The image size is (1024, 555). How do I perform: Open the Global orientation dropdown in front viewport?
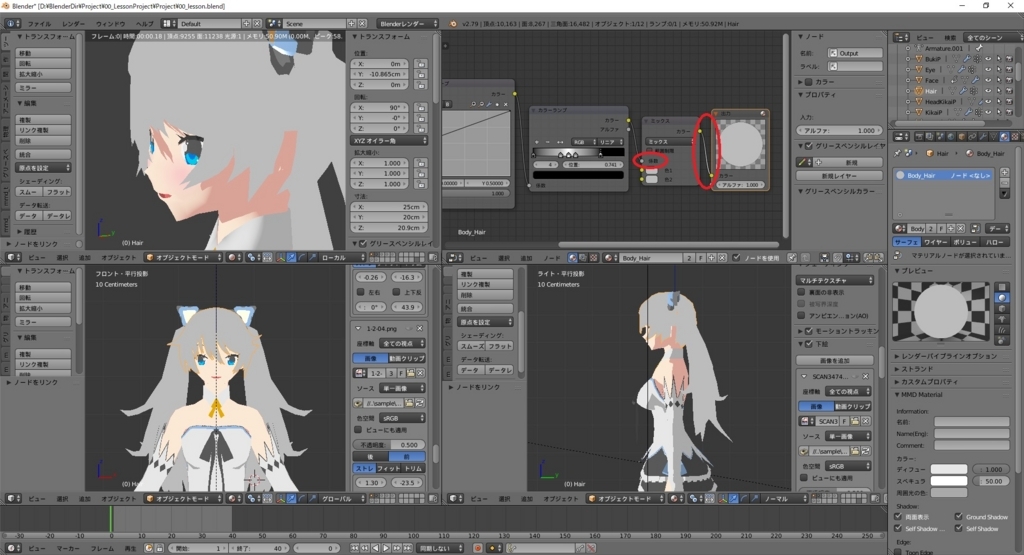click(342, 499)
